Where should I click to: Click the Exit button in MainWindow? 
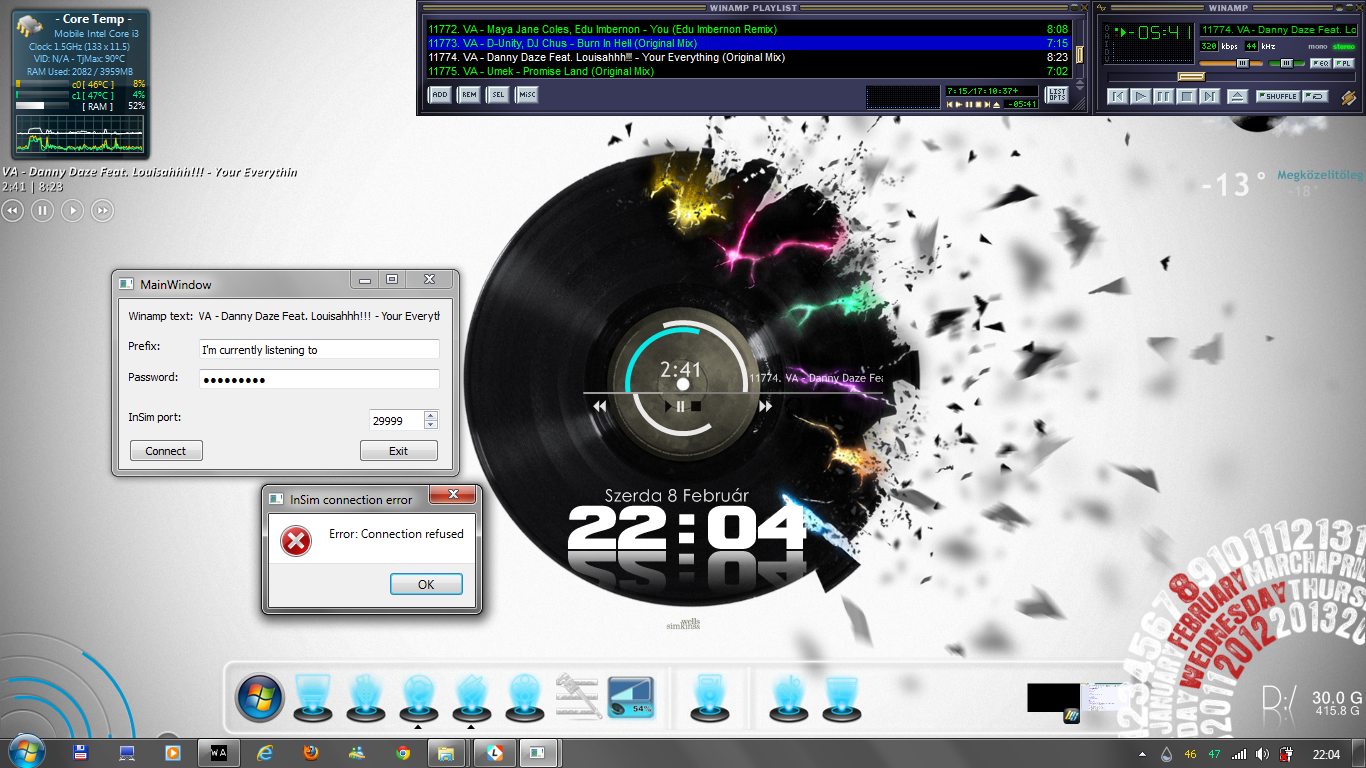tap(398, 451)
